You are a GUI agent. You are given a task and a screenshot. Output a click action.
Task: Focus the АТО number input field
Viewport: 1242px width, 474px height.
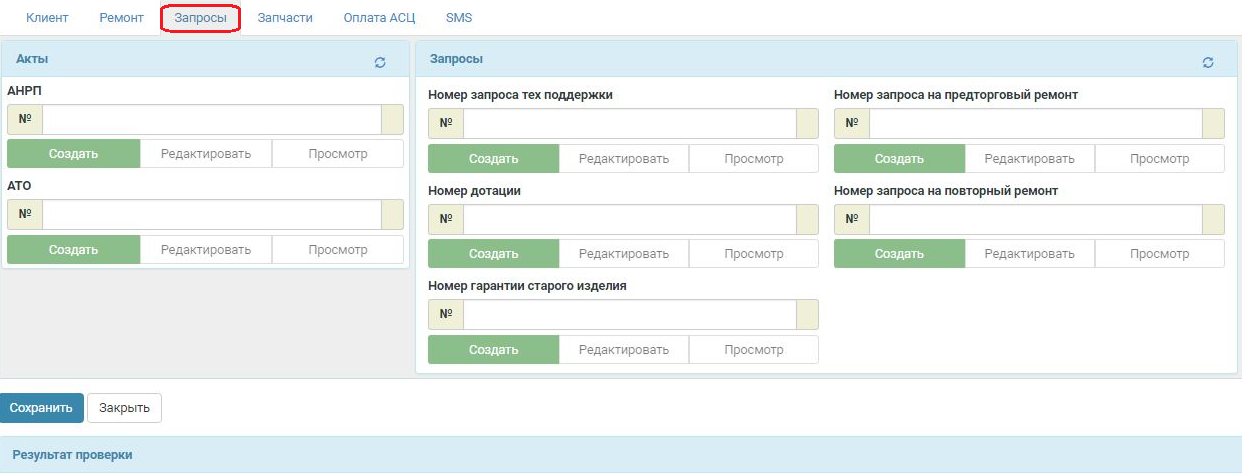pos(212,215)
